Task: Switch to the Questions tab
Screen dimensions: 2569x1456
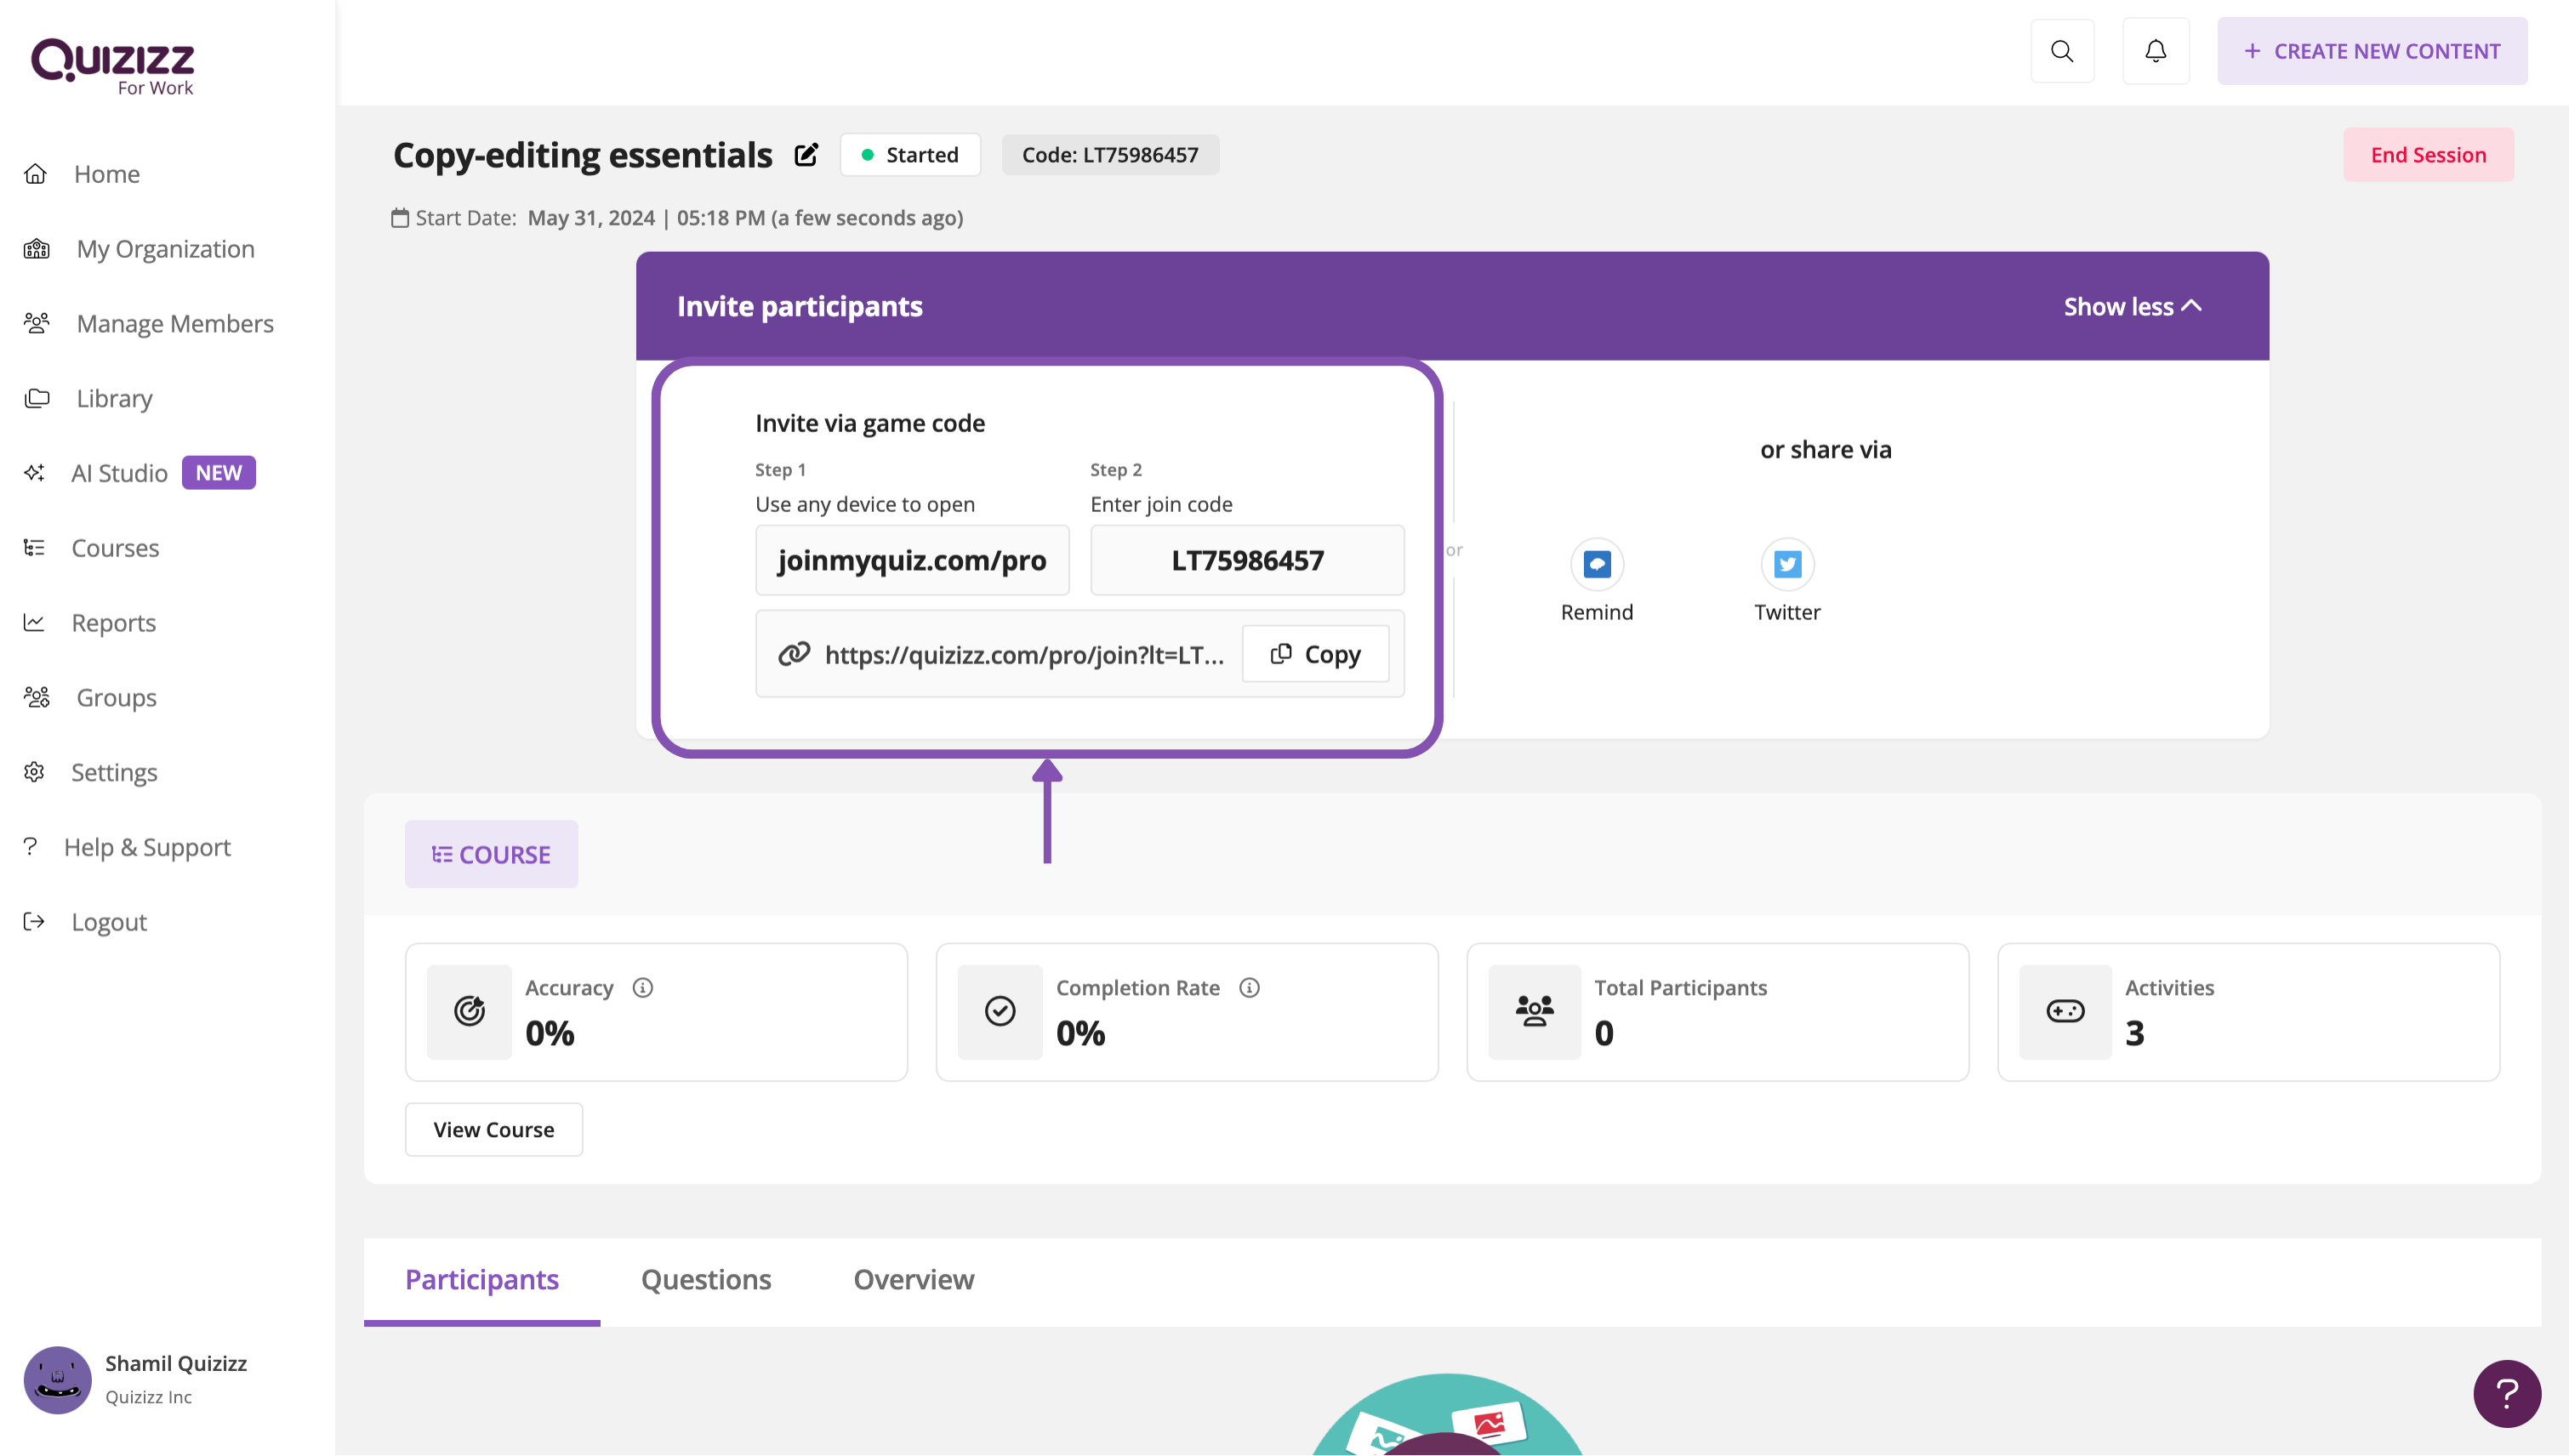Action: click(705, 1280)
